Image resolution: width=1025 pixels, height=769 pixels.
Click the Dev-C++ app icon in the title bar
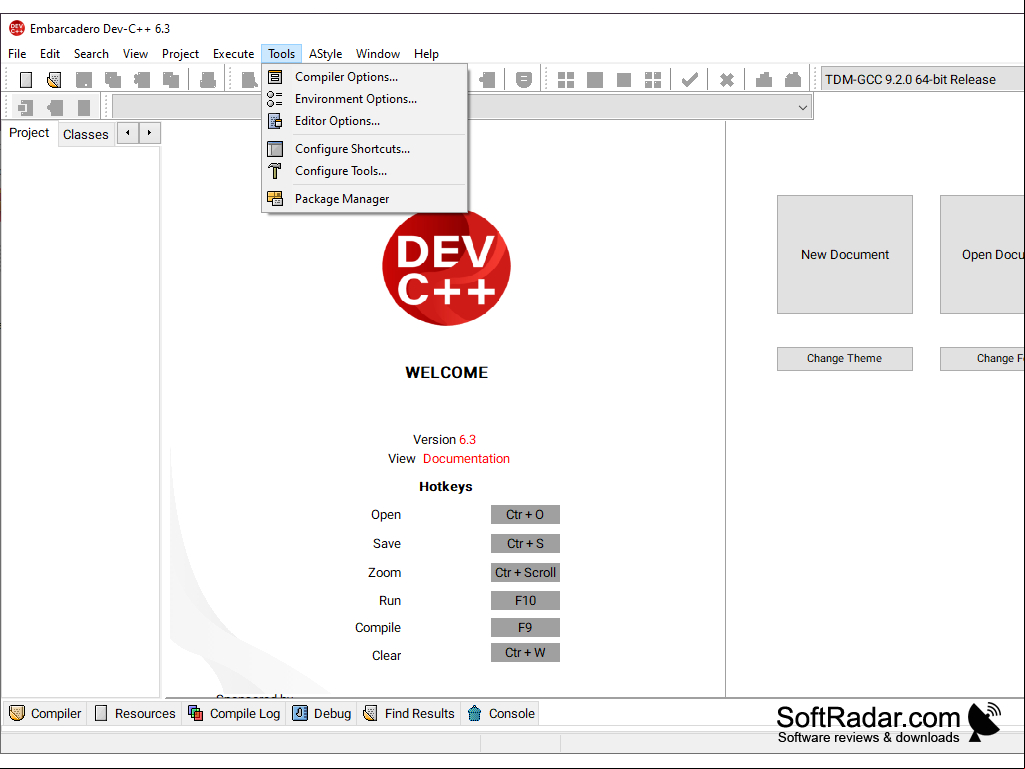16,28
